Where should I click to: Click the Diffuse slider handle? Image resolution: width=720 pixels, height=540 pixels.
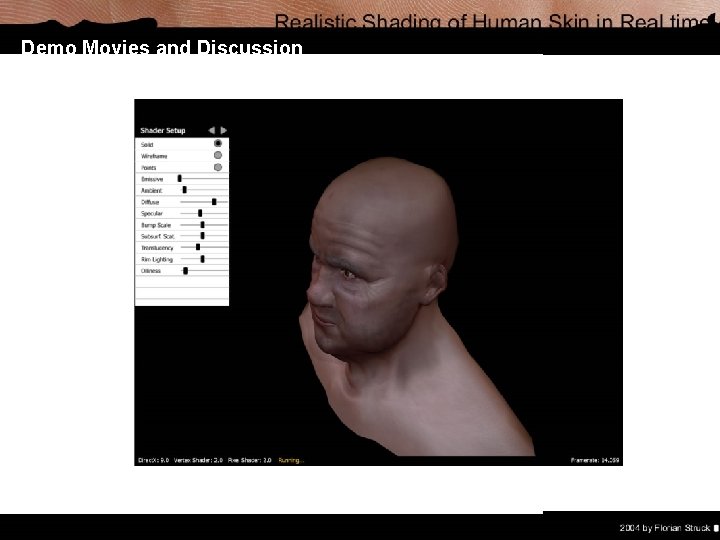pyautogui.click(x=214, y=202)
